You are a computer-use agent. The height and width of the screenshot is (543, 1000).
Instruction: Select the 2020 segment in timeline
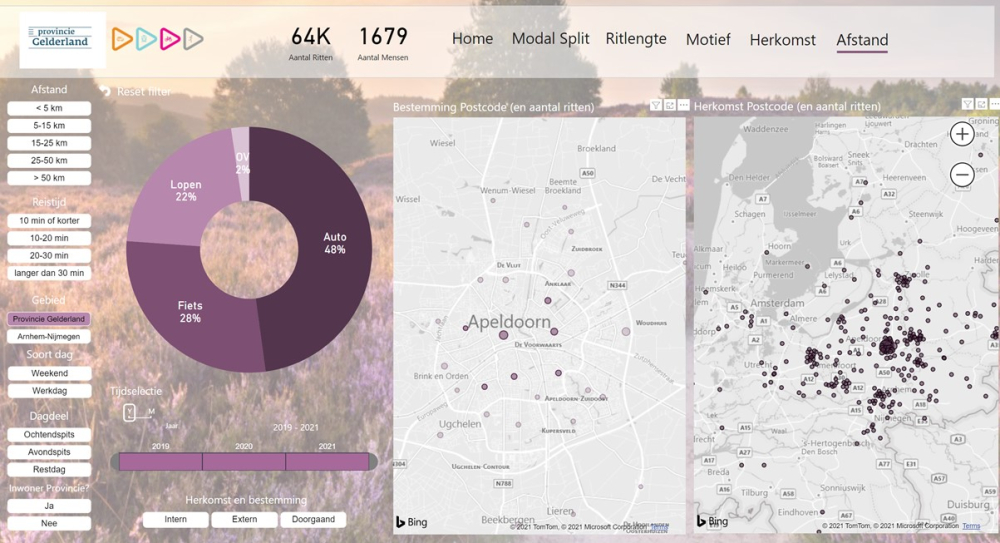(244, 461)
